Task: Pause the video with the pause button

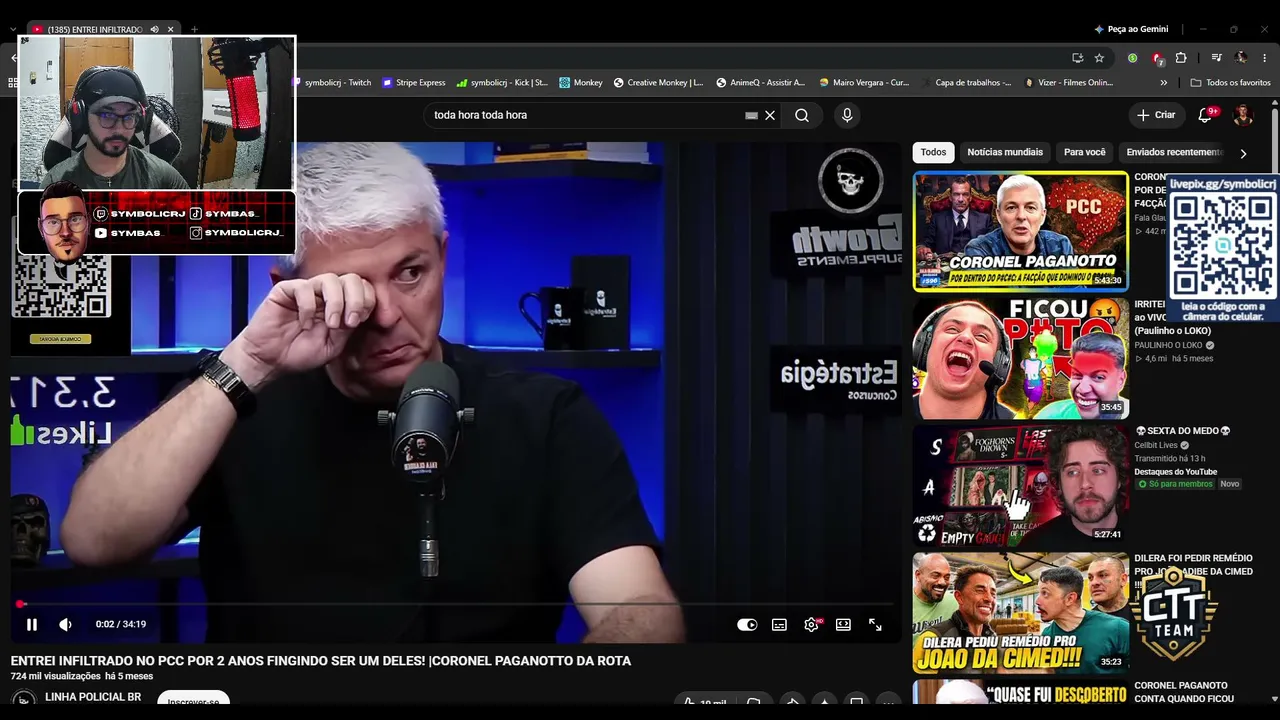Action: [x=32, y=625]
